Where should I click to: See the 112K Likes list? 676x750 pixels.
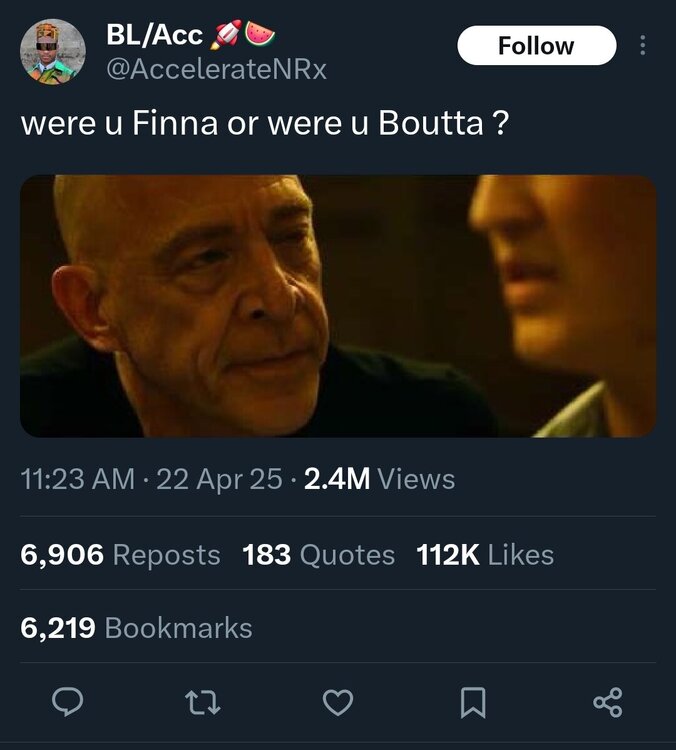click(485, 555)
